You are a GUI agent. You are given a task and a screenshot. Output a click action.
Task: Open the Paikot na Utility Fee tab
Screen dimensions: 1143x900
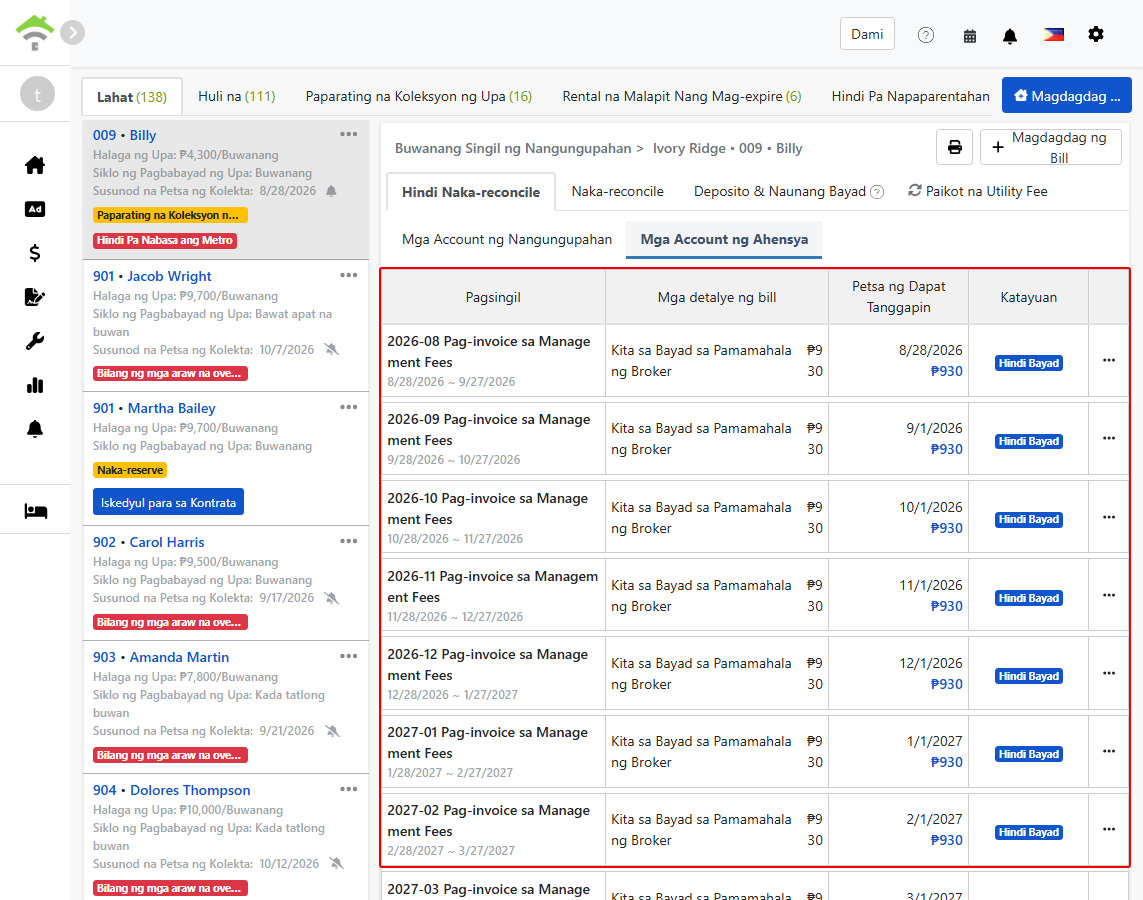(x=978, y=192)
